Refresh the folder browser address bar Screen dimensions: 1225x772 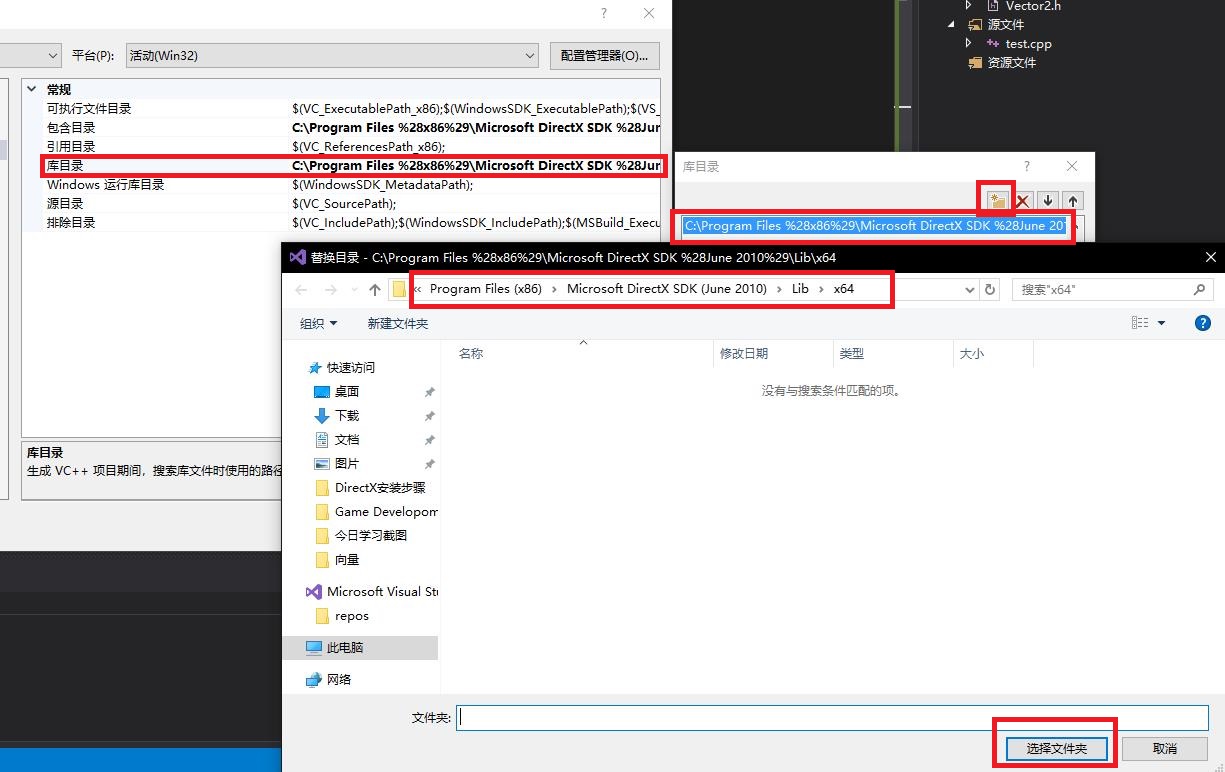(990, 289)
